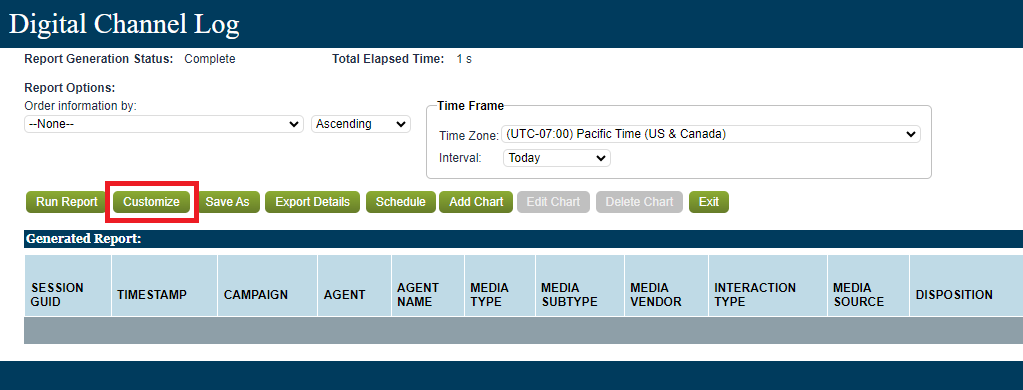Click the Save As button
Viewport: 1023px width, 390px height.
point(228,202)
